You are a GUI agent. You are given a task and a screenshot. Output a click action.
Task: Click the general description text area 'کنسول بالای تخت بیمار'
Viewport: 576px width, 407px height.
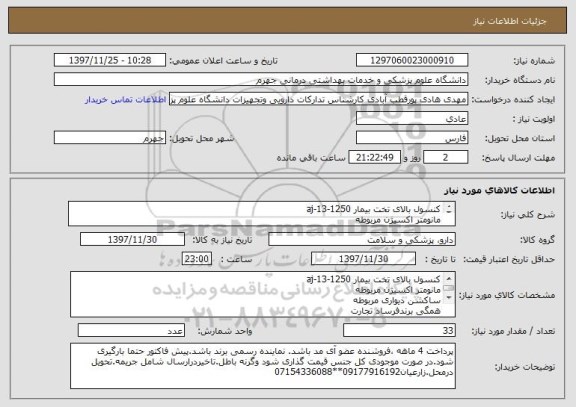tap(262, 214)
